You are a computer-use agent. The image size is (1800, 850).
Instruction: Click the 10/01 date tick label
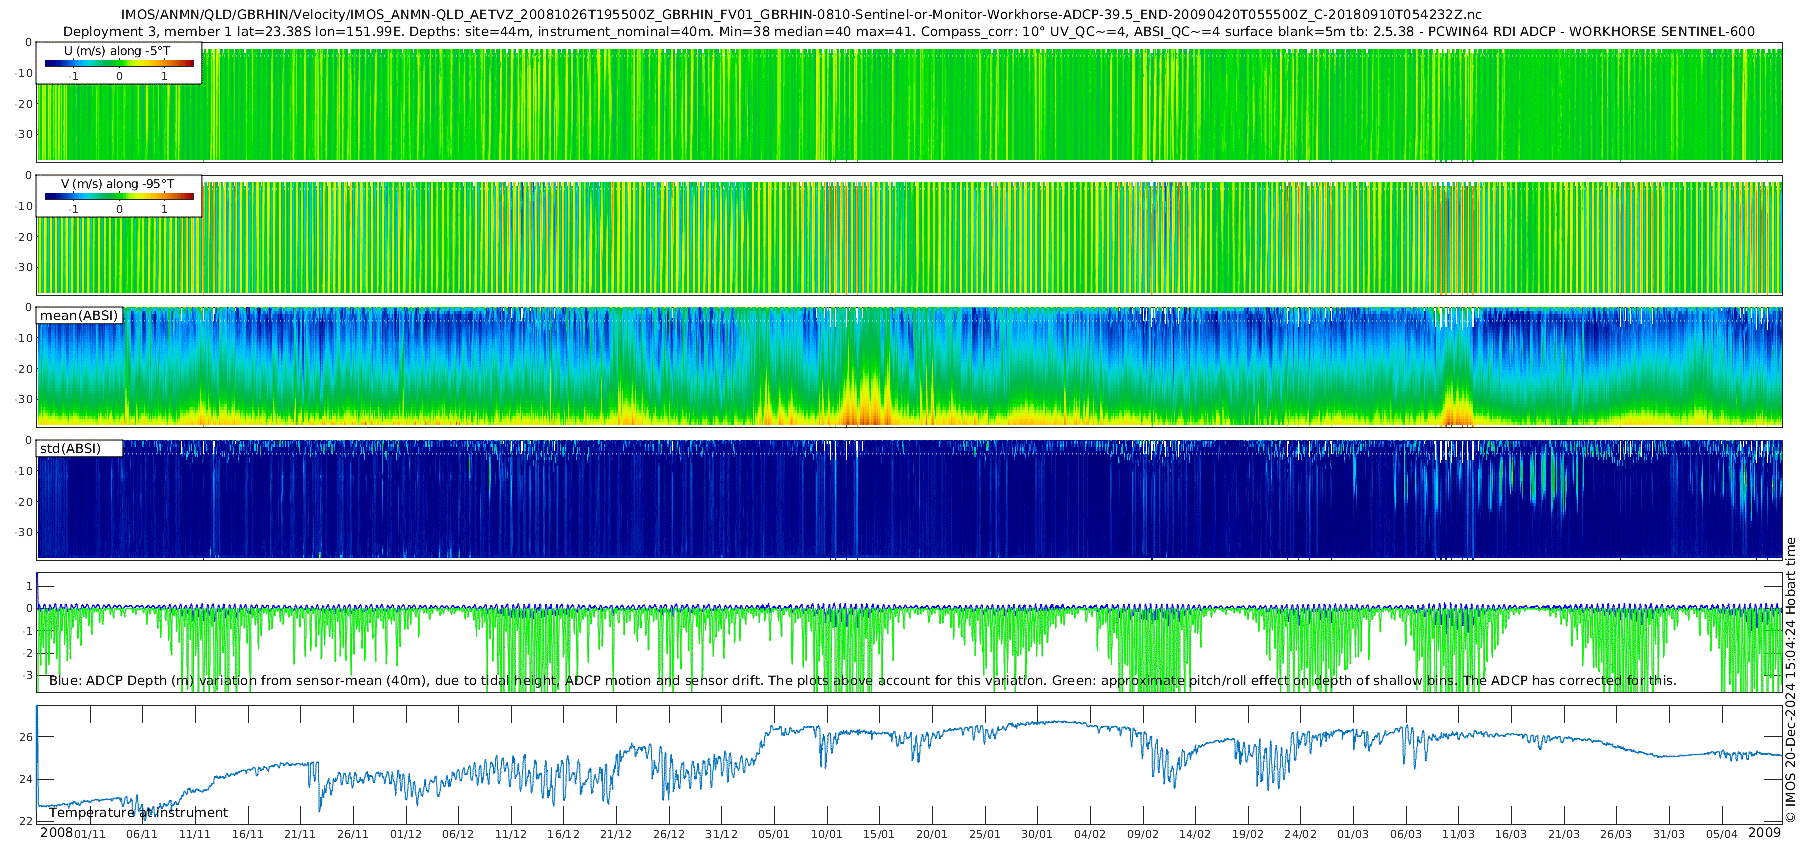(826, 834)
